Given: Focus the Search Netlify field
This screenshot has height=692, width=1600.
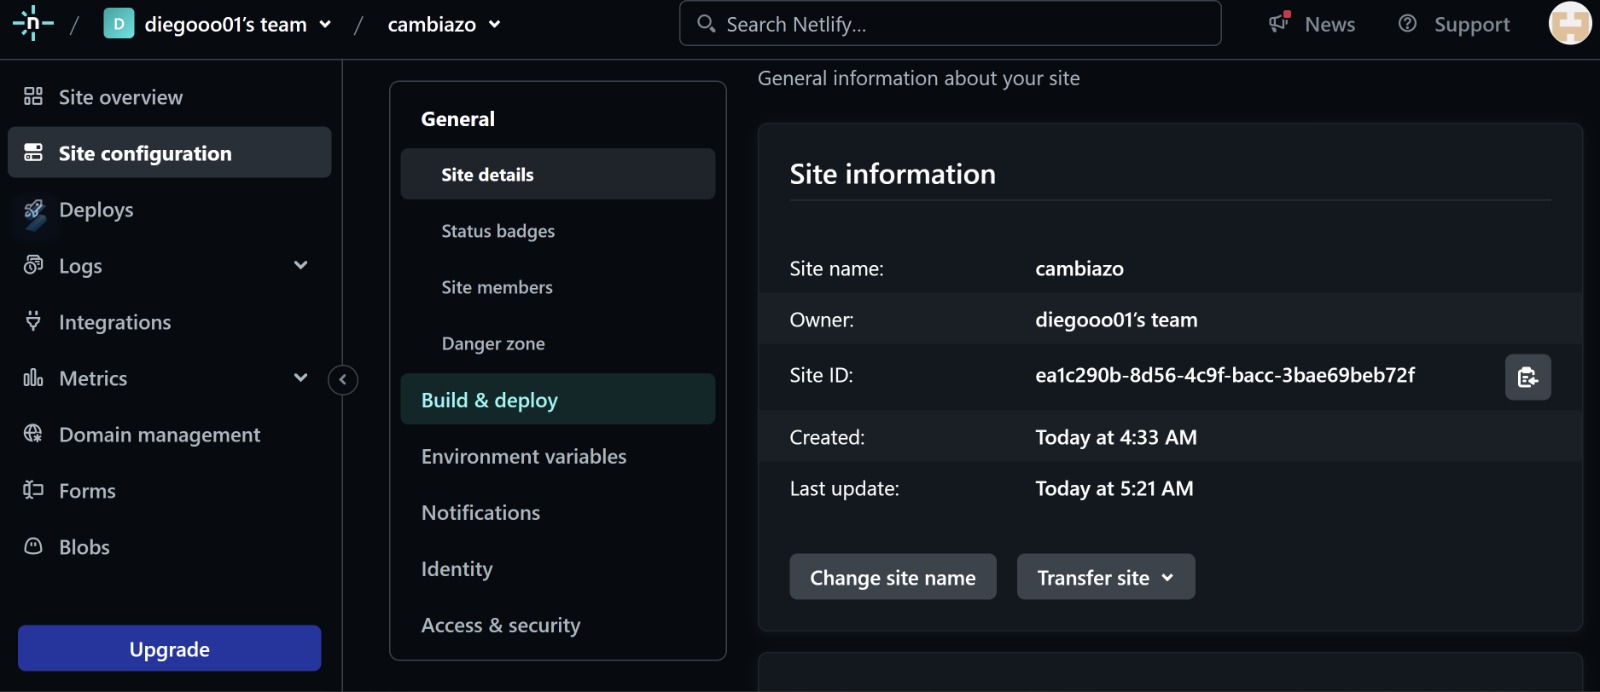Looking at the screenshot, I should pos(950,23).
